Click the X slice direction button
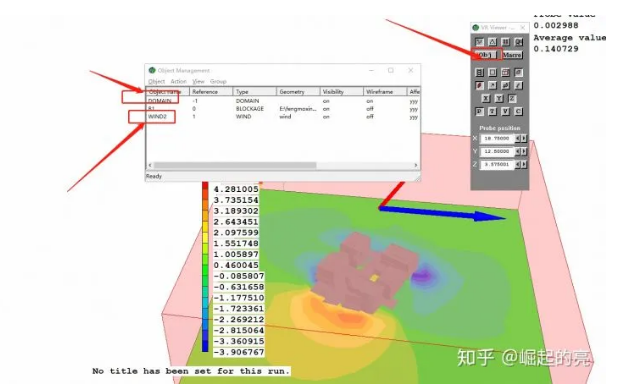The height and width of the screenshot is (389, 640). [x=486, y=98]
